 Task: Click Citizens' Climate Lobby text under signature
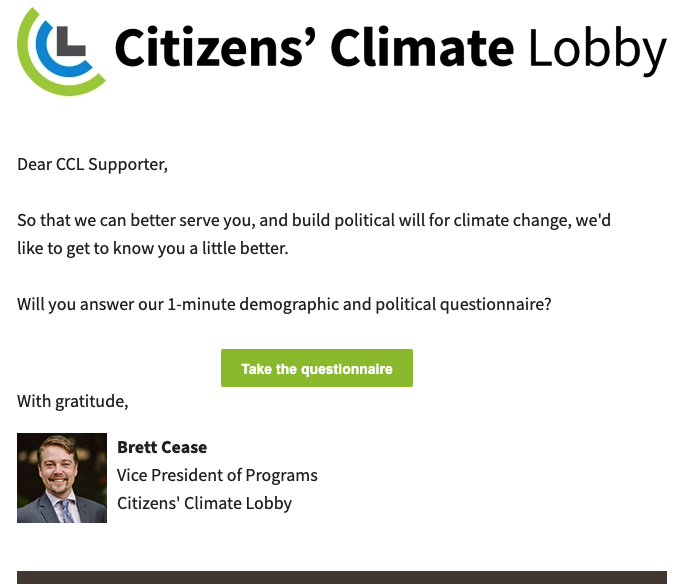204,504
